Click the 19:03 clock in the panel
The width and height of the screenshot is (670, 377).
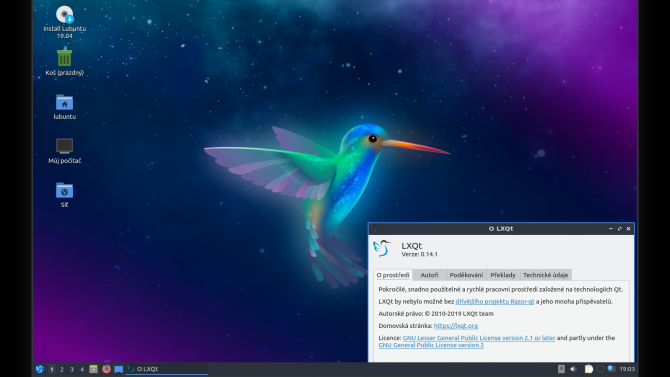(x=627, y=369)
